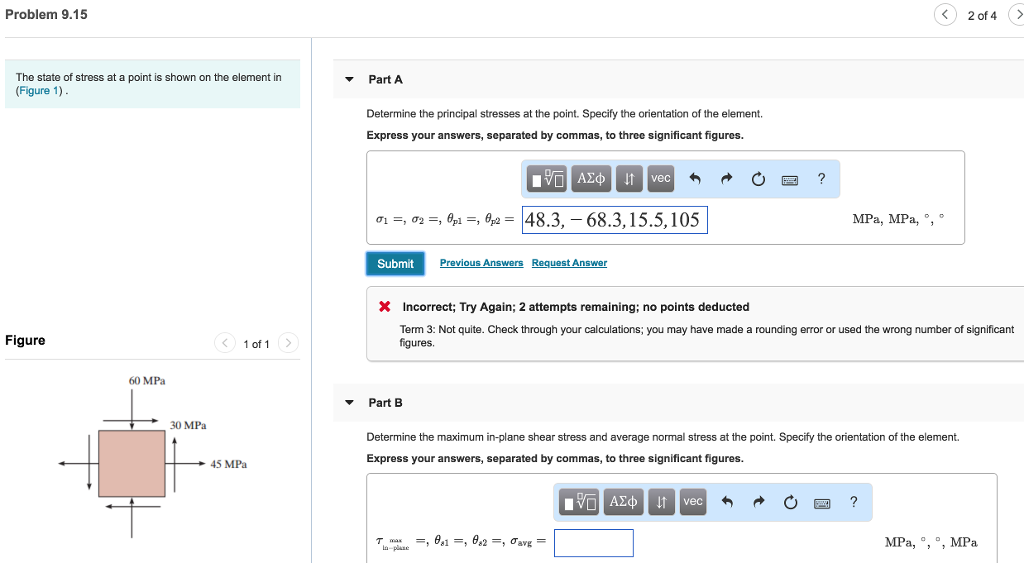Click vec button in Part A toolbar
Viewport: 1024px width, 563px height.
[x=660, y=178]
